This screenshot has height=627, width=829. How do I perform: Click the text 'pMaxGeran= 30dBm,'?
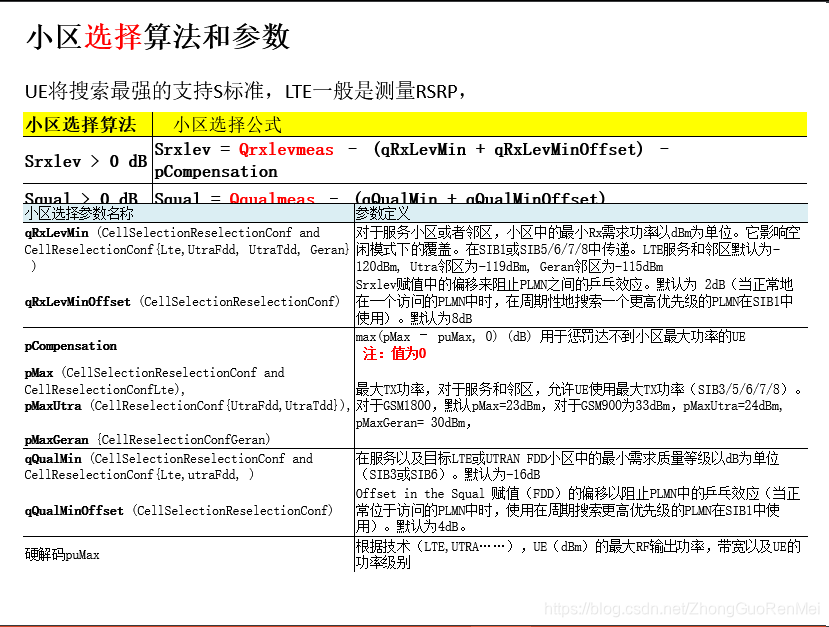[x=413, y=423]
